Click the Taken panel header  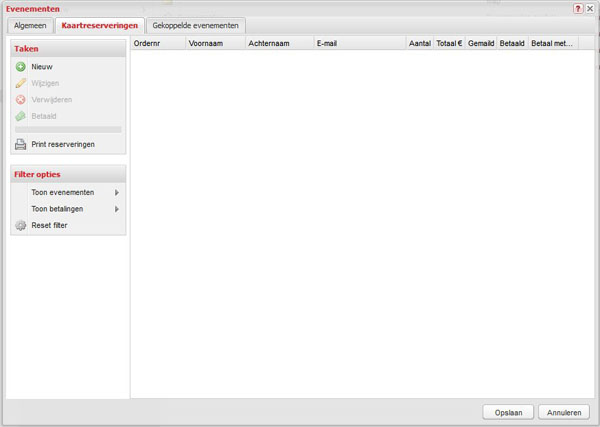(68, 49)
